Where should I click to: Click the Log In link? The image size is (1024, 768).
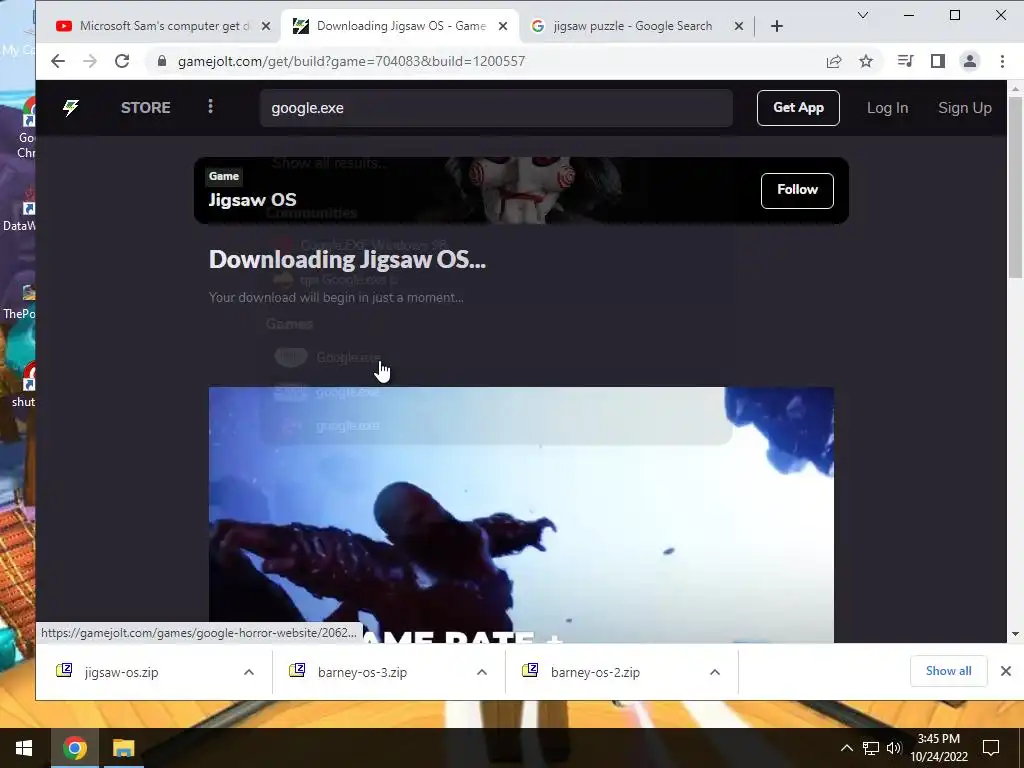[x=887, y=108]
